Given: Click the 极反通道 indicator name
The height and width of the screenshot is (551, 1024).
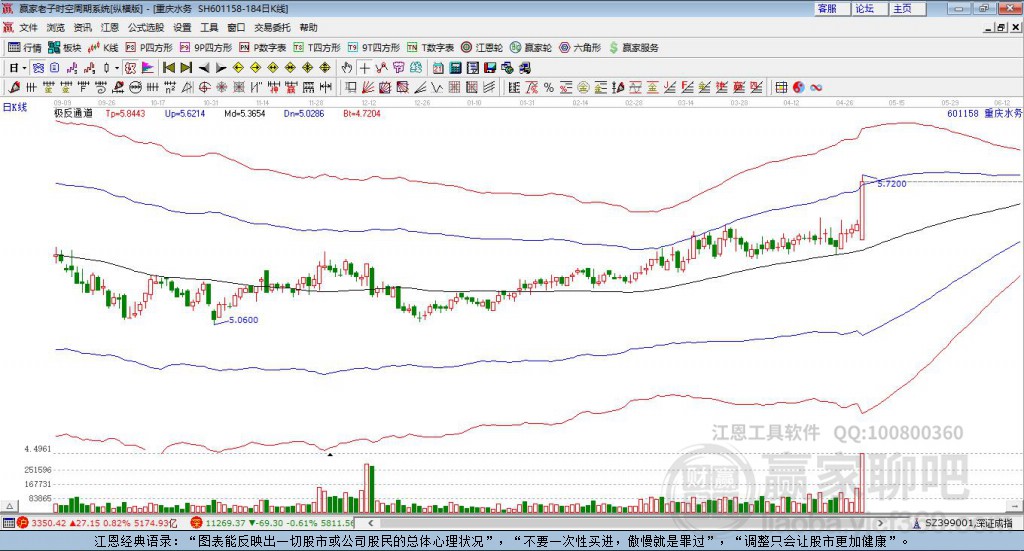Looking at the screenshot, I should (73, 113).
